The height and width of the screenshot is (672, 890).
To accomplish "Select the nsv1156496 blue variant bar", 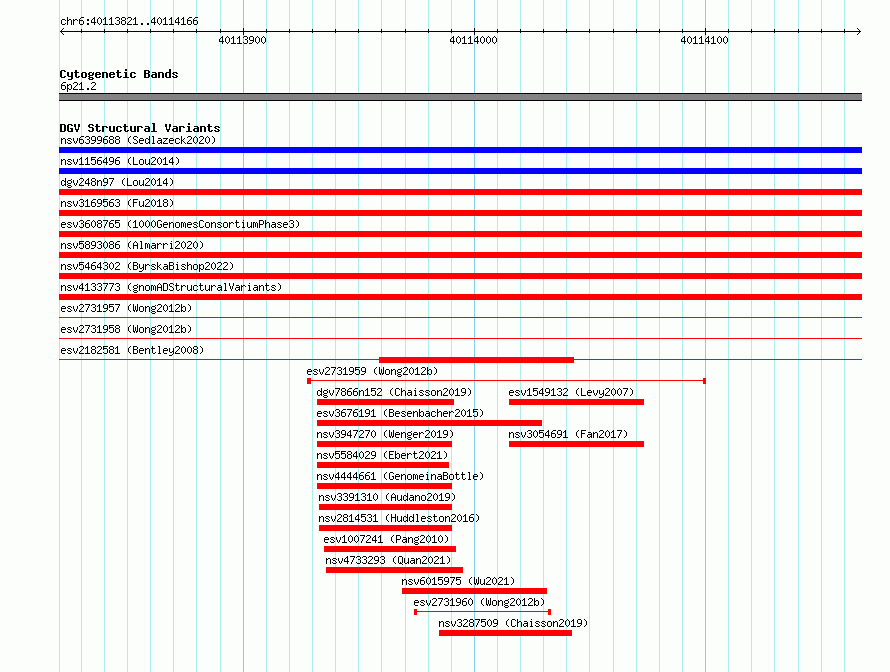I will pyautogui.click(x=460, y=171).
